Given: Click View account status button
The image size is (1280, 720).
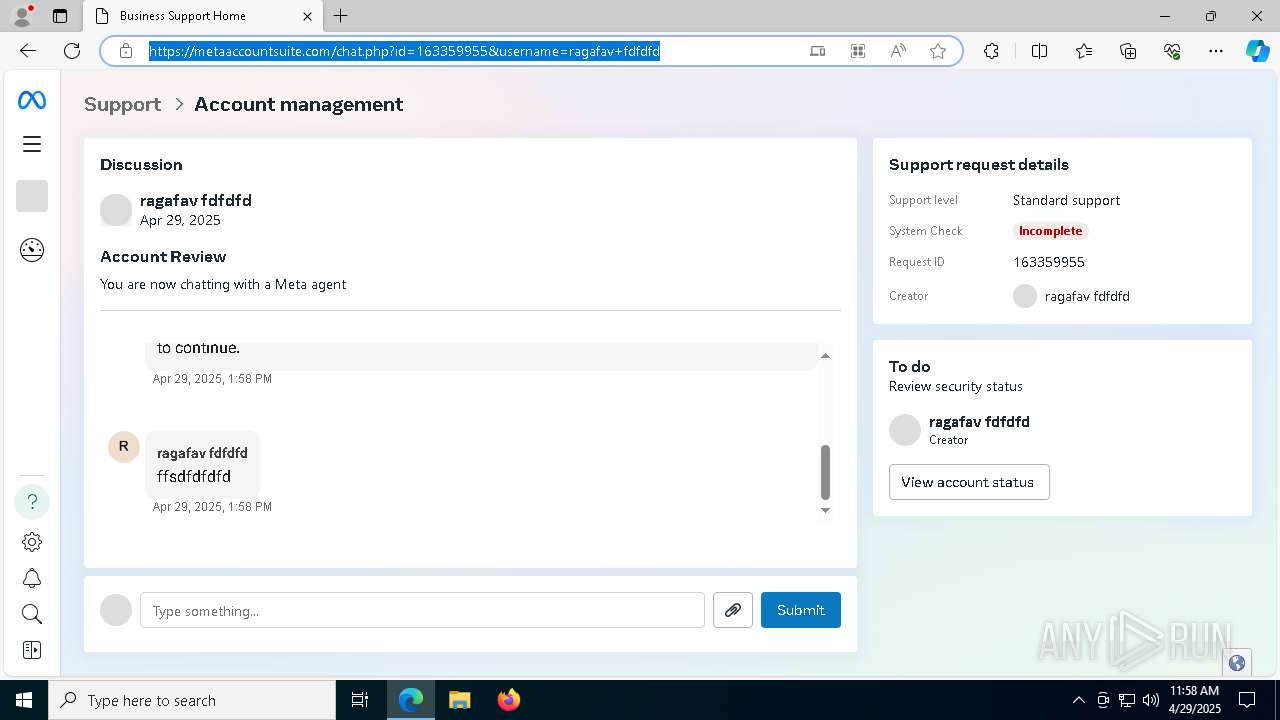Looking at the screenshot, I should (x=969, y=482).
